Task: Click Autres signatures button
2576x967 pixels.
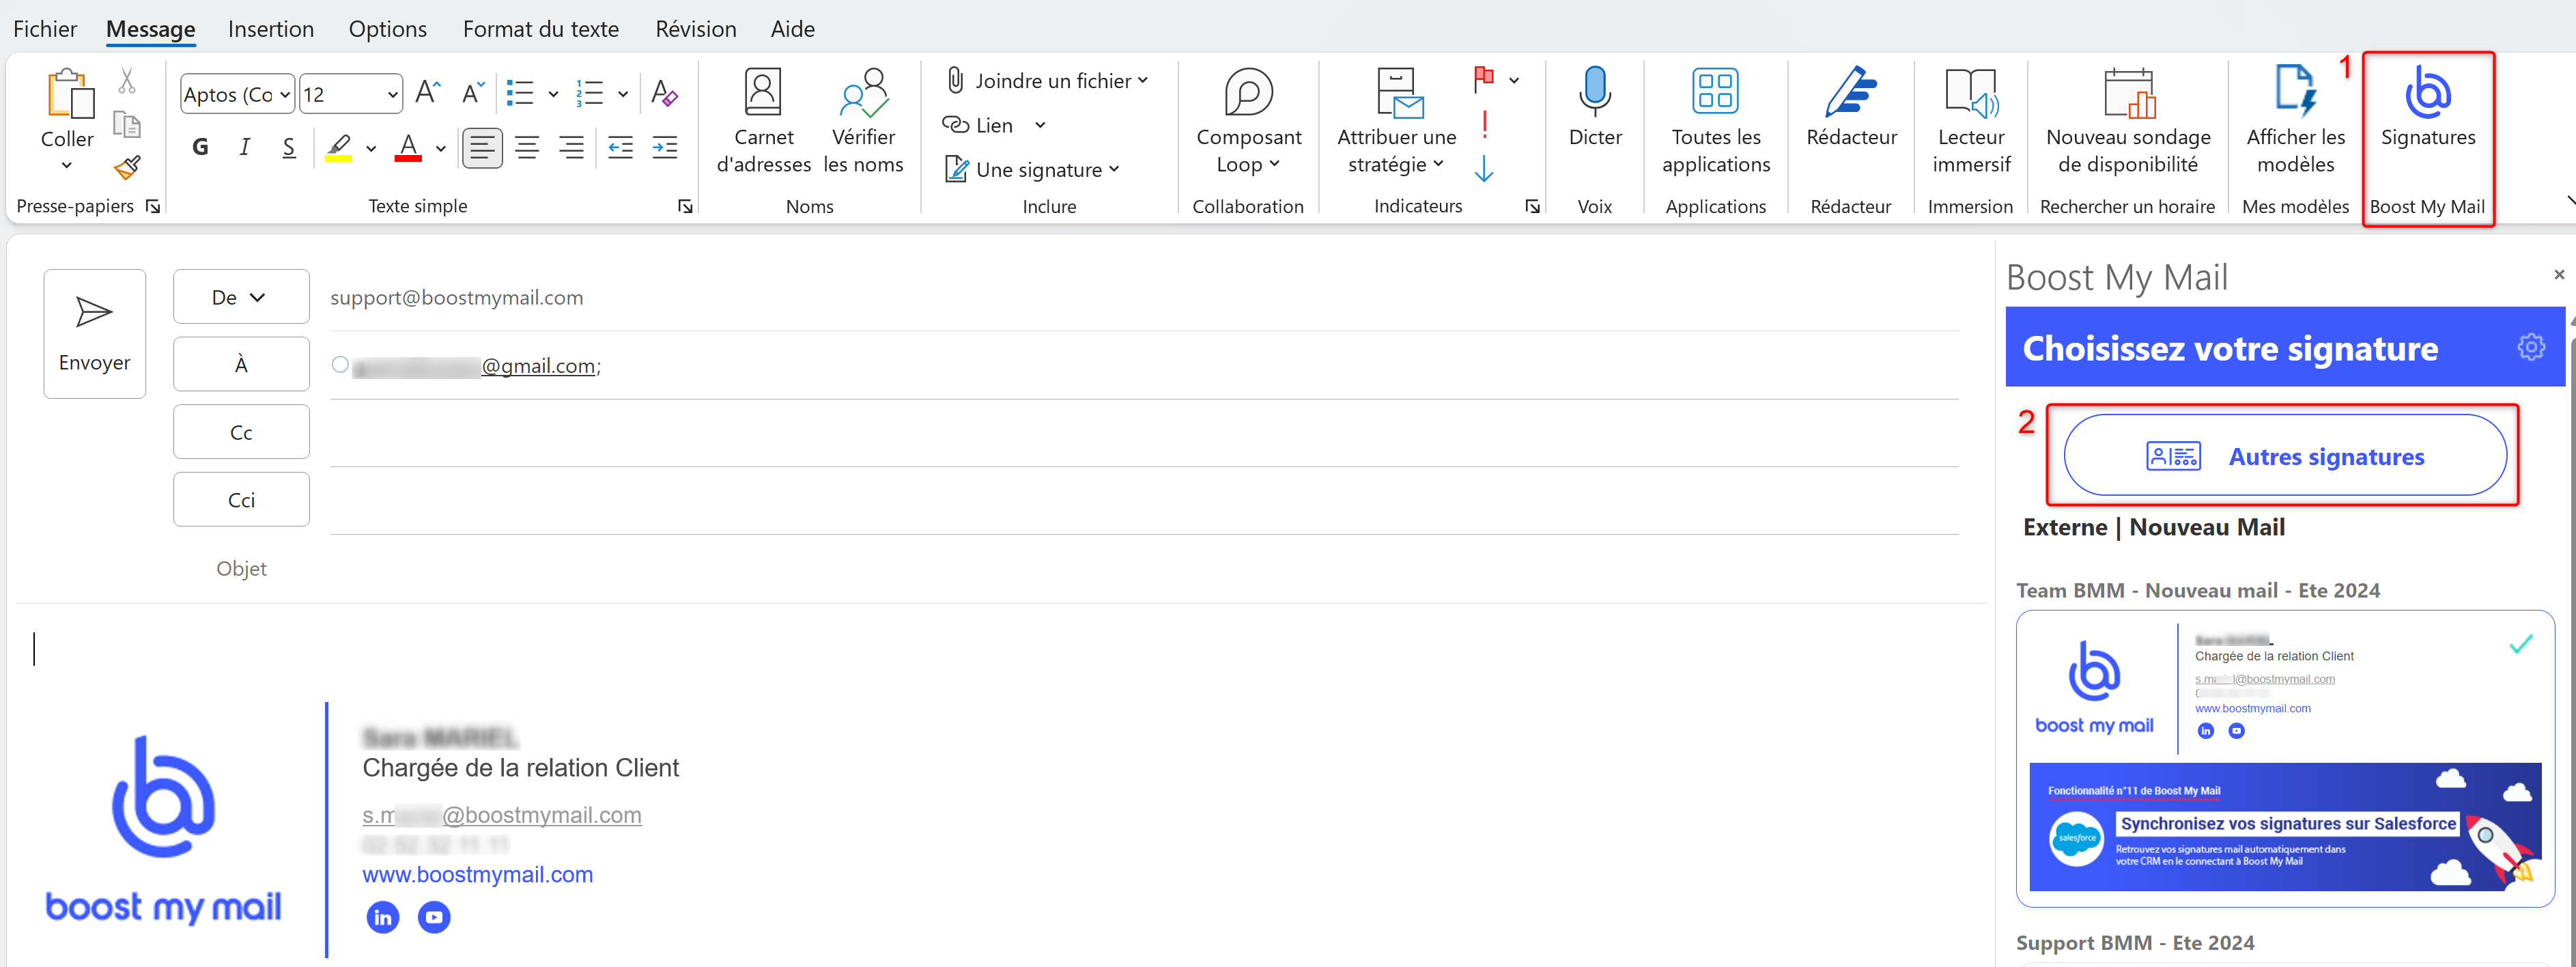Action: tap(2285, 456)
